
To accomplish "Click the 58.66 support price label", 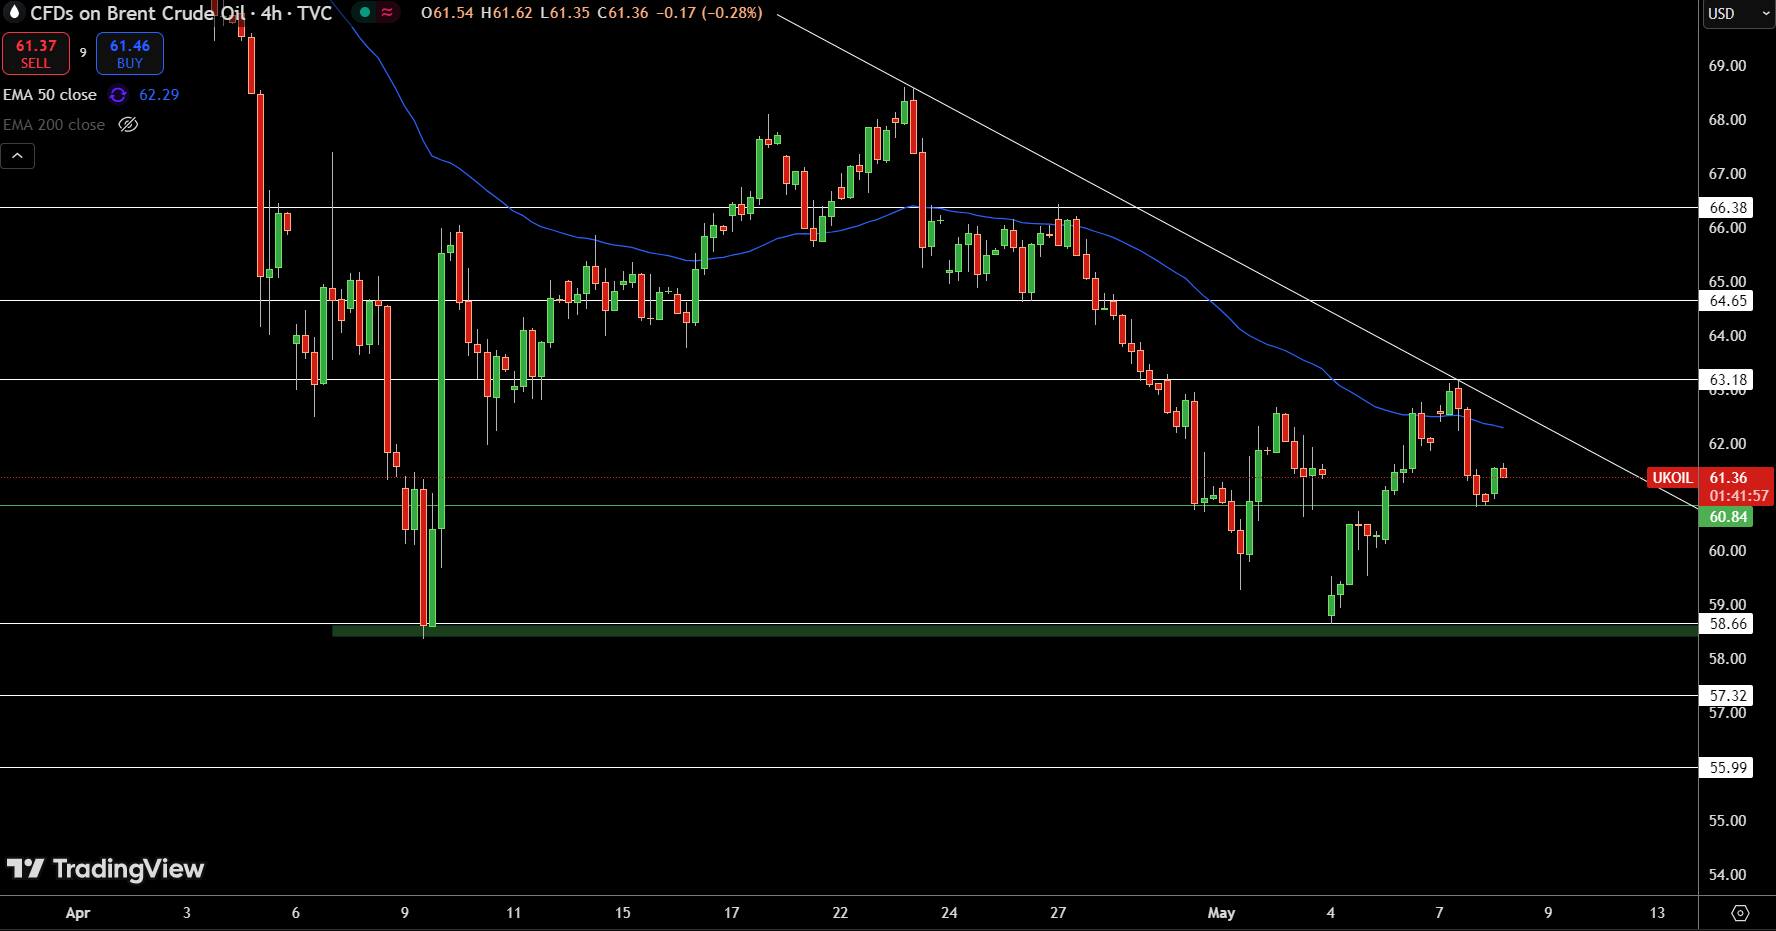I will click(x=1727, y=624).
